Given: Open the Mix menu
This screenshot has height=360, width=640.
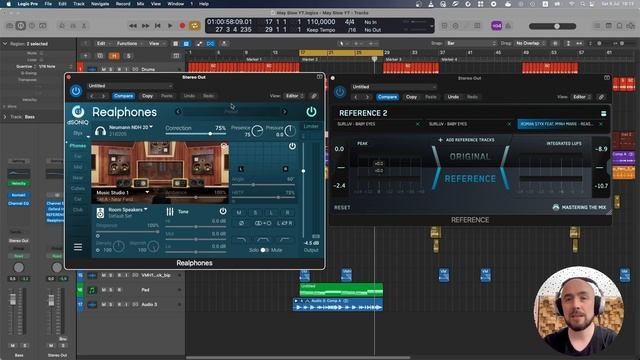Looking at the screenshot, I should click(140, 4).
